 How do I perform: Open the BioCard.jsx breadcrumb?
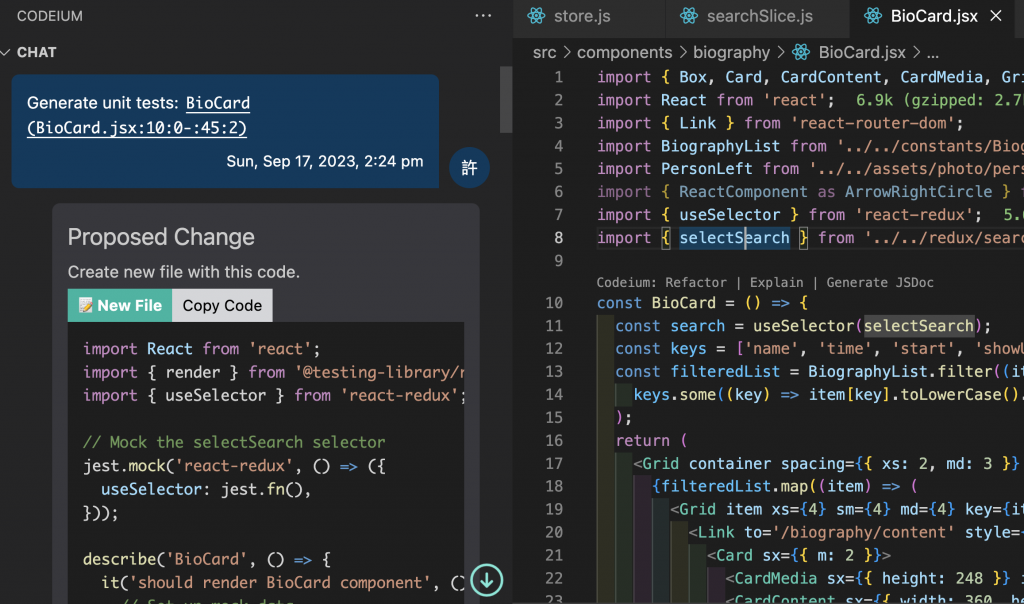coord(862,52)
